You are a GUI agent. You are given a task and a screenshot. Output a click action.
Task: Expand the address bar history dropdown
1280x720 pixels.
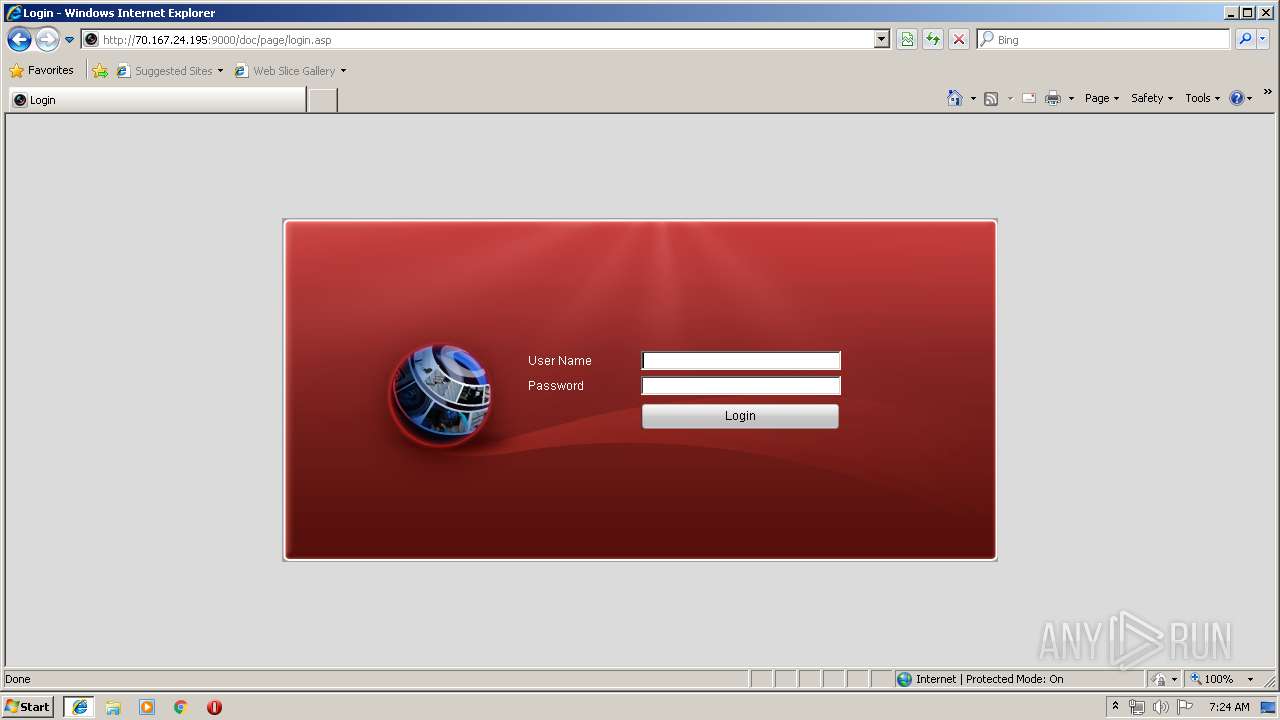[x=882, y=40]
